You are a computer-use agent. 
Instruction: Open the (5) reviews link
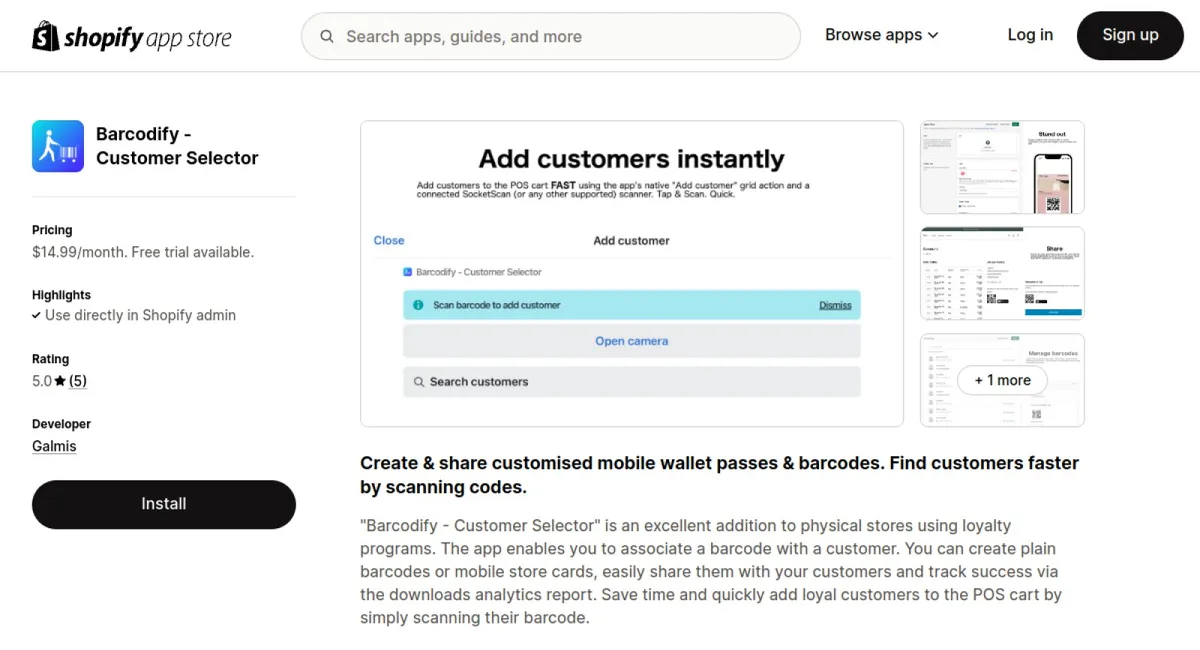click(x=78, y=381)
